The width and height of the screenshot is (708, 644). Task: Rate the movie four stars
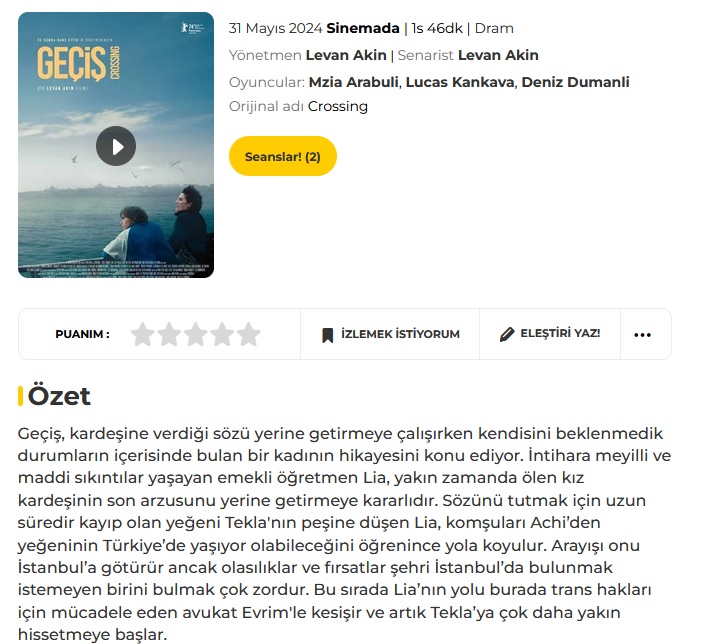[222, 334]
